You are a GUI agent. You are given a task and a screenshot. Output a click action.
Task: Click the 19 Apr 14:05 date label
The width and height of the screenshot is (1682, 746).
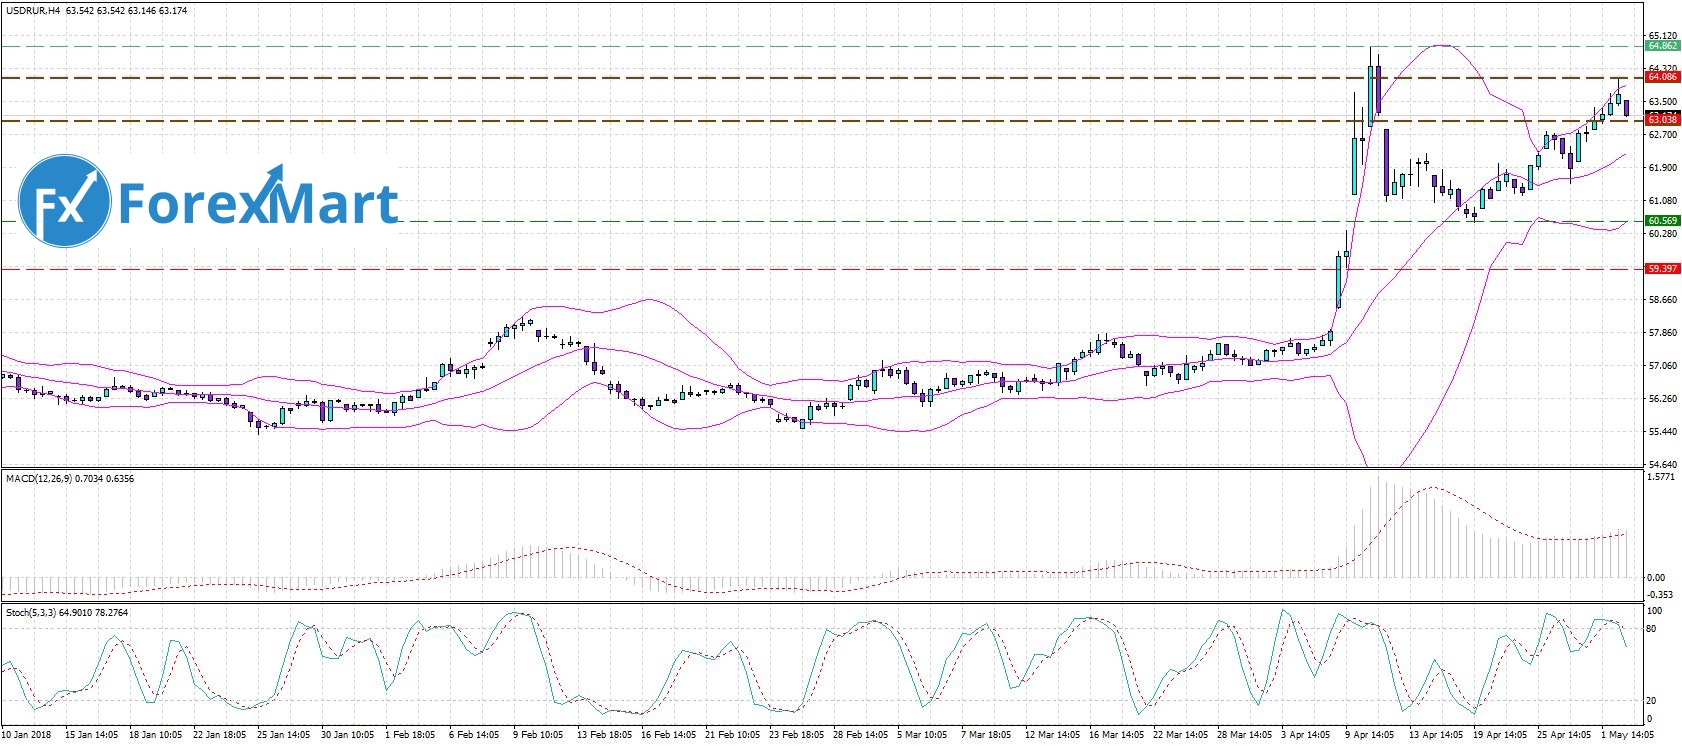1500,735
